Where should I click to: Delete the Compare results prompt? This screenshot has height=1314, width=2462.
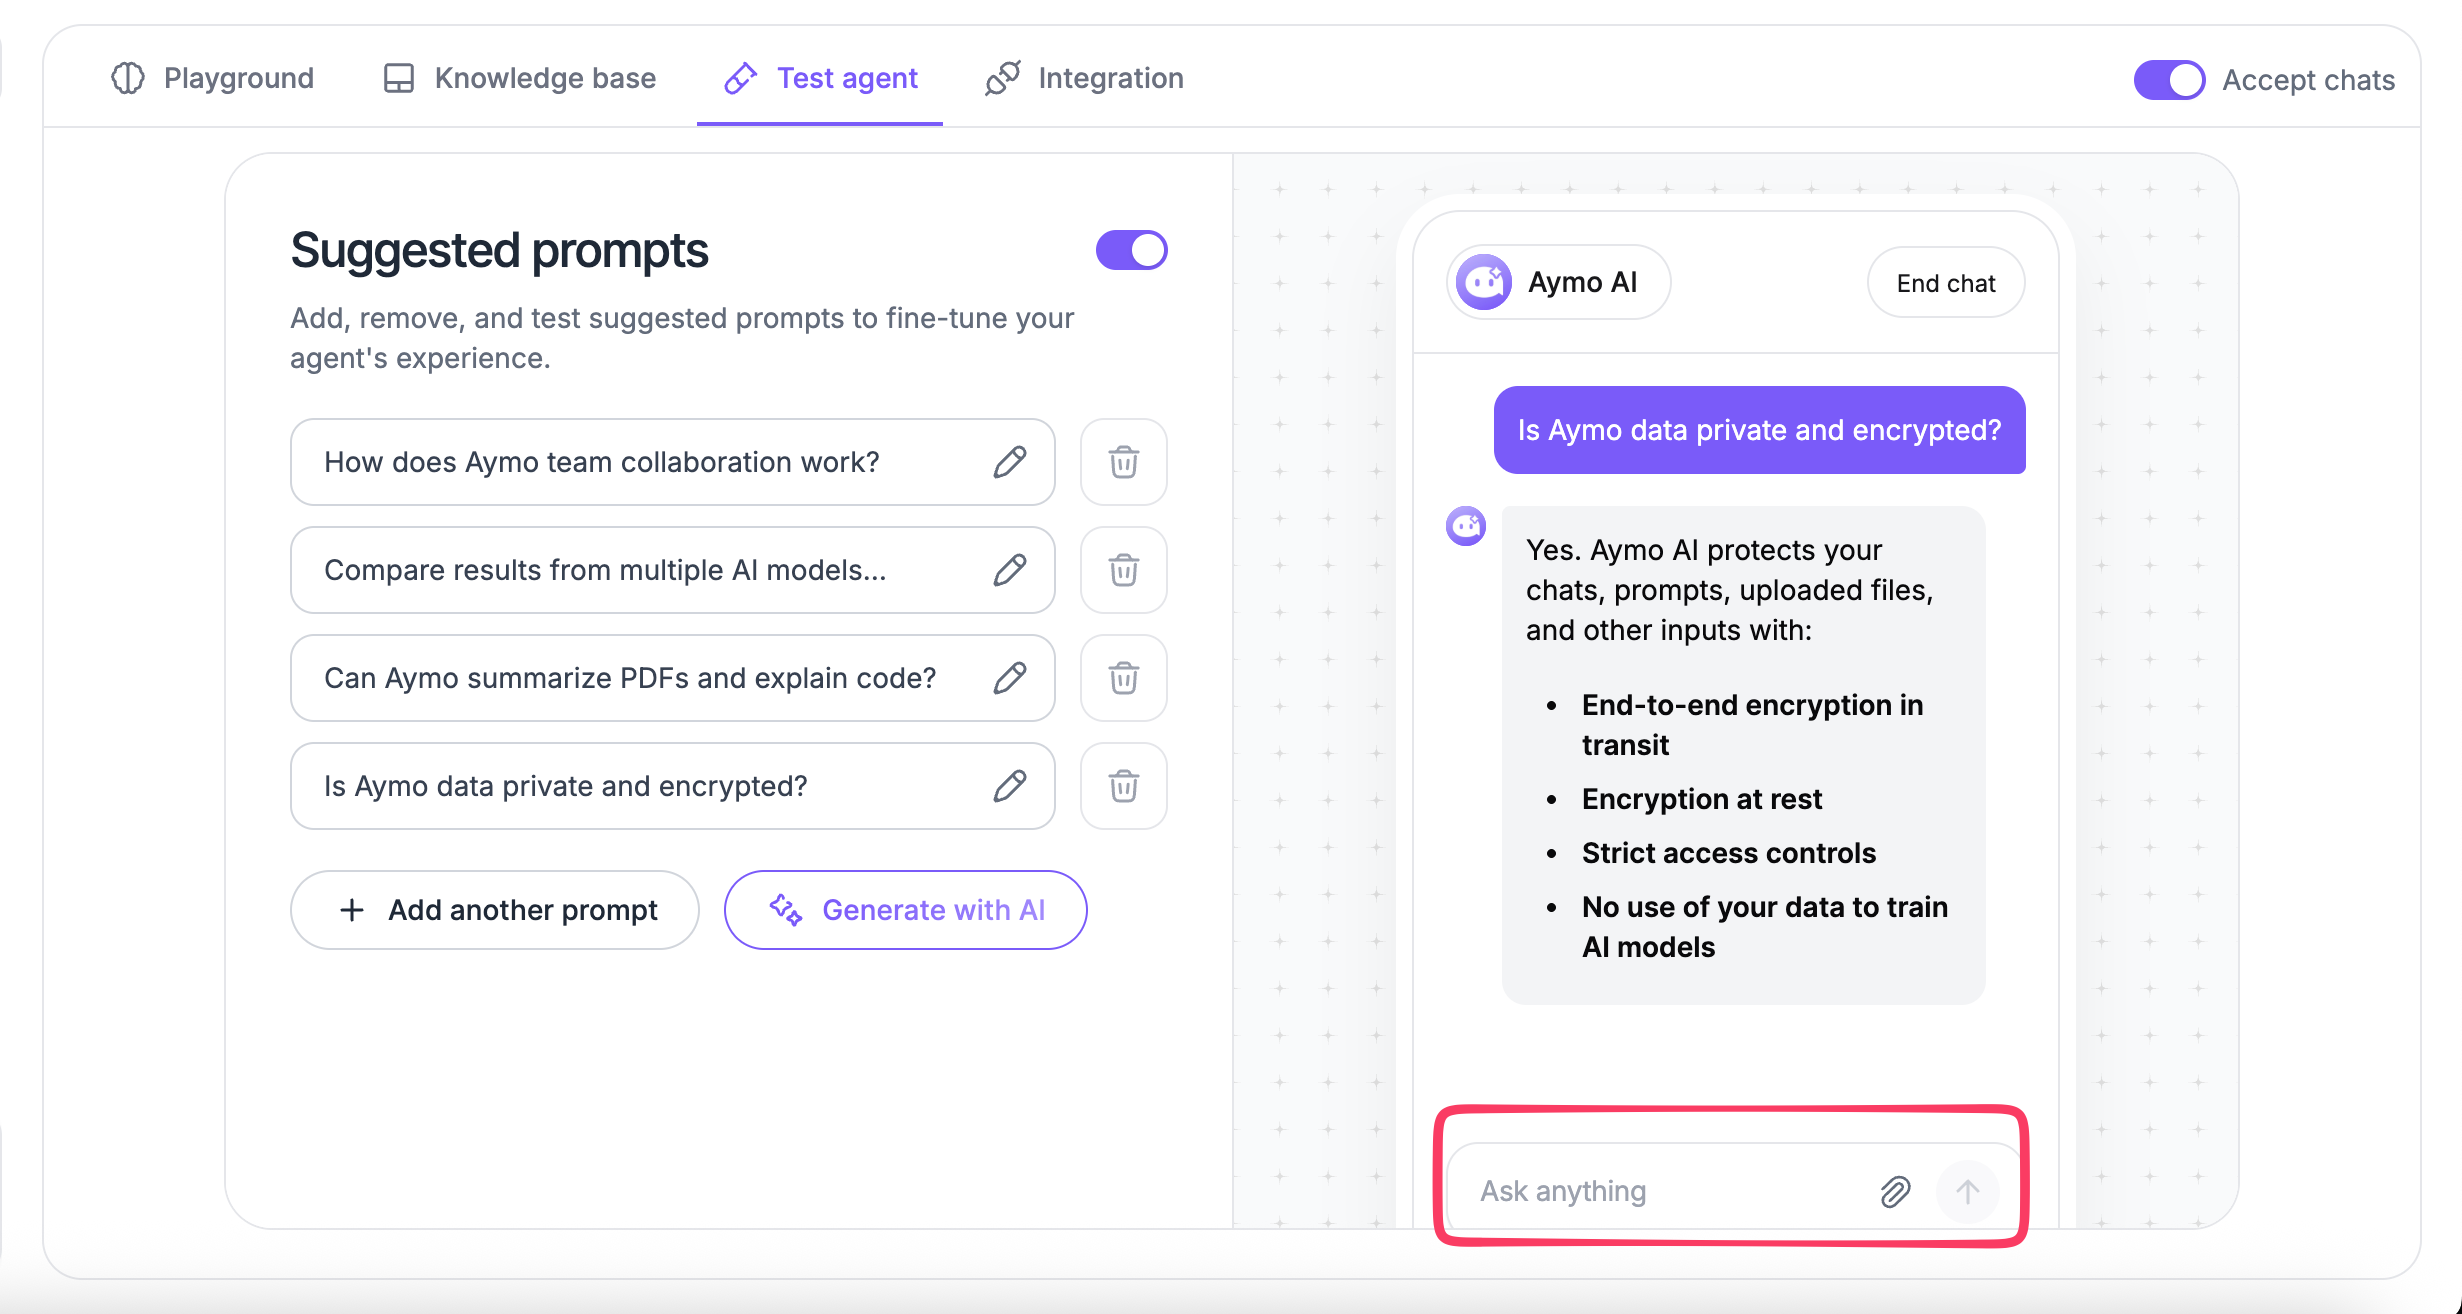click(x=1123, y=570)
